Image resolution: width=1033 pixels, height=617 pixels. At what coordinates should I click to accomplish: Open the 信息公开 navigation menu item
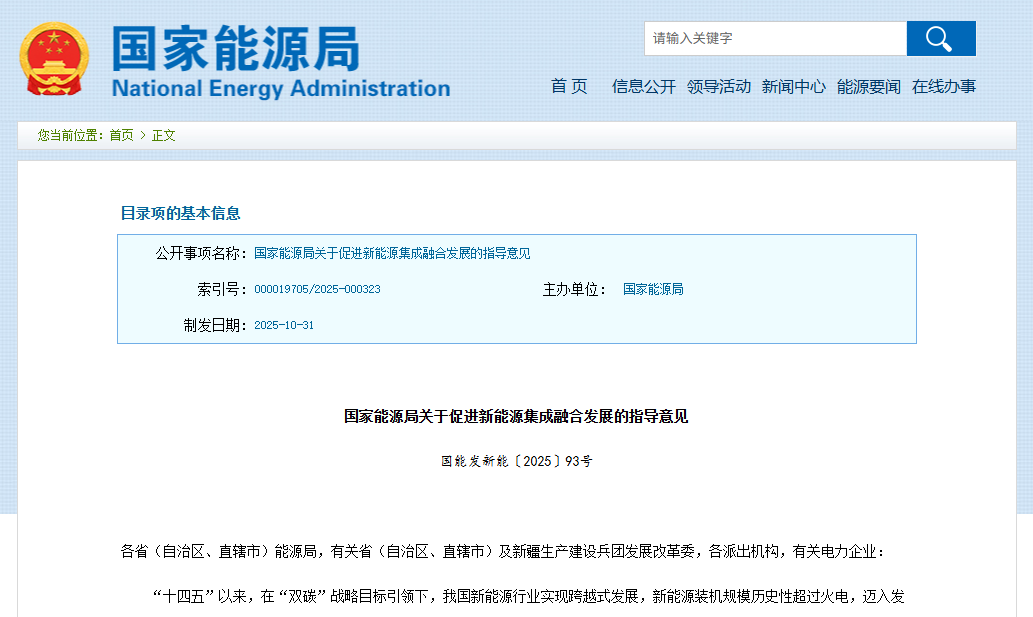643,87
